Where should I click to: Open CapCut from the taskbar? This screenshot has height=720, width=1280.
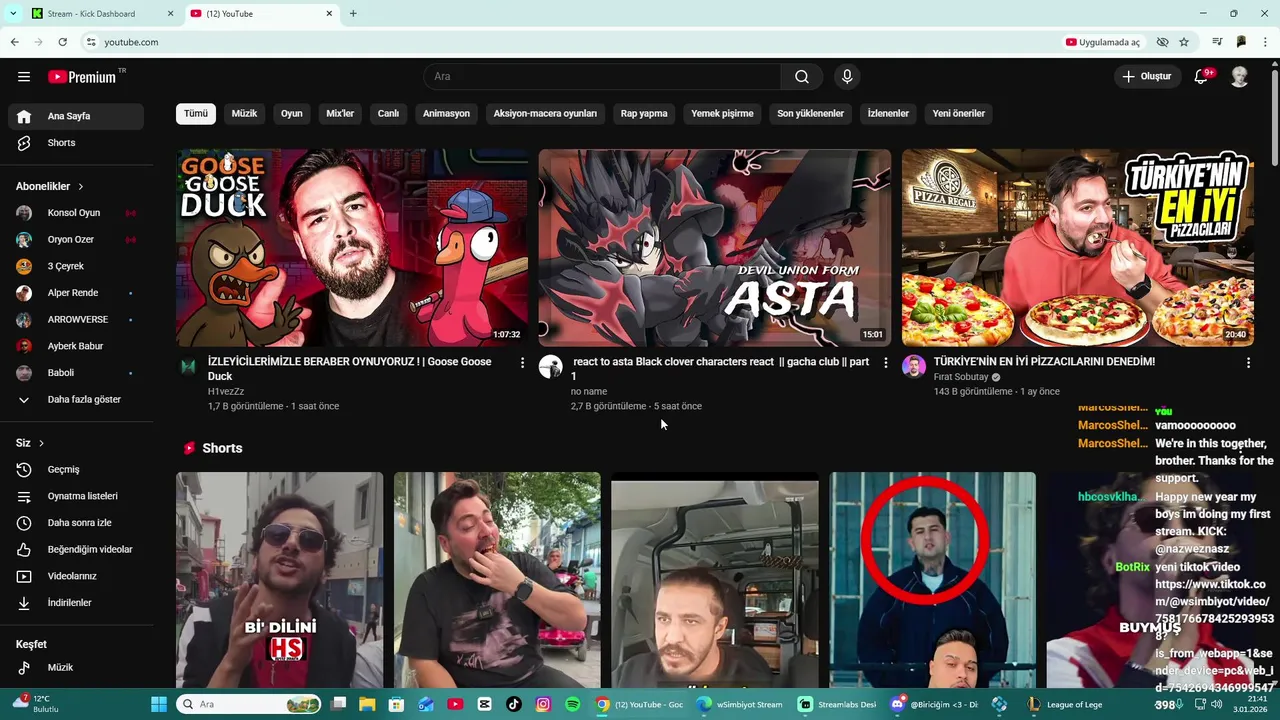point(485,704)
